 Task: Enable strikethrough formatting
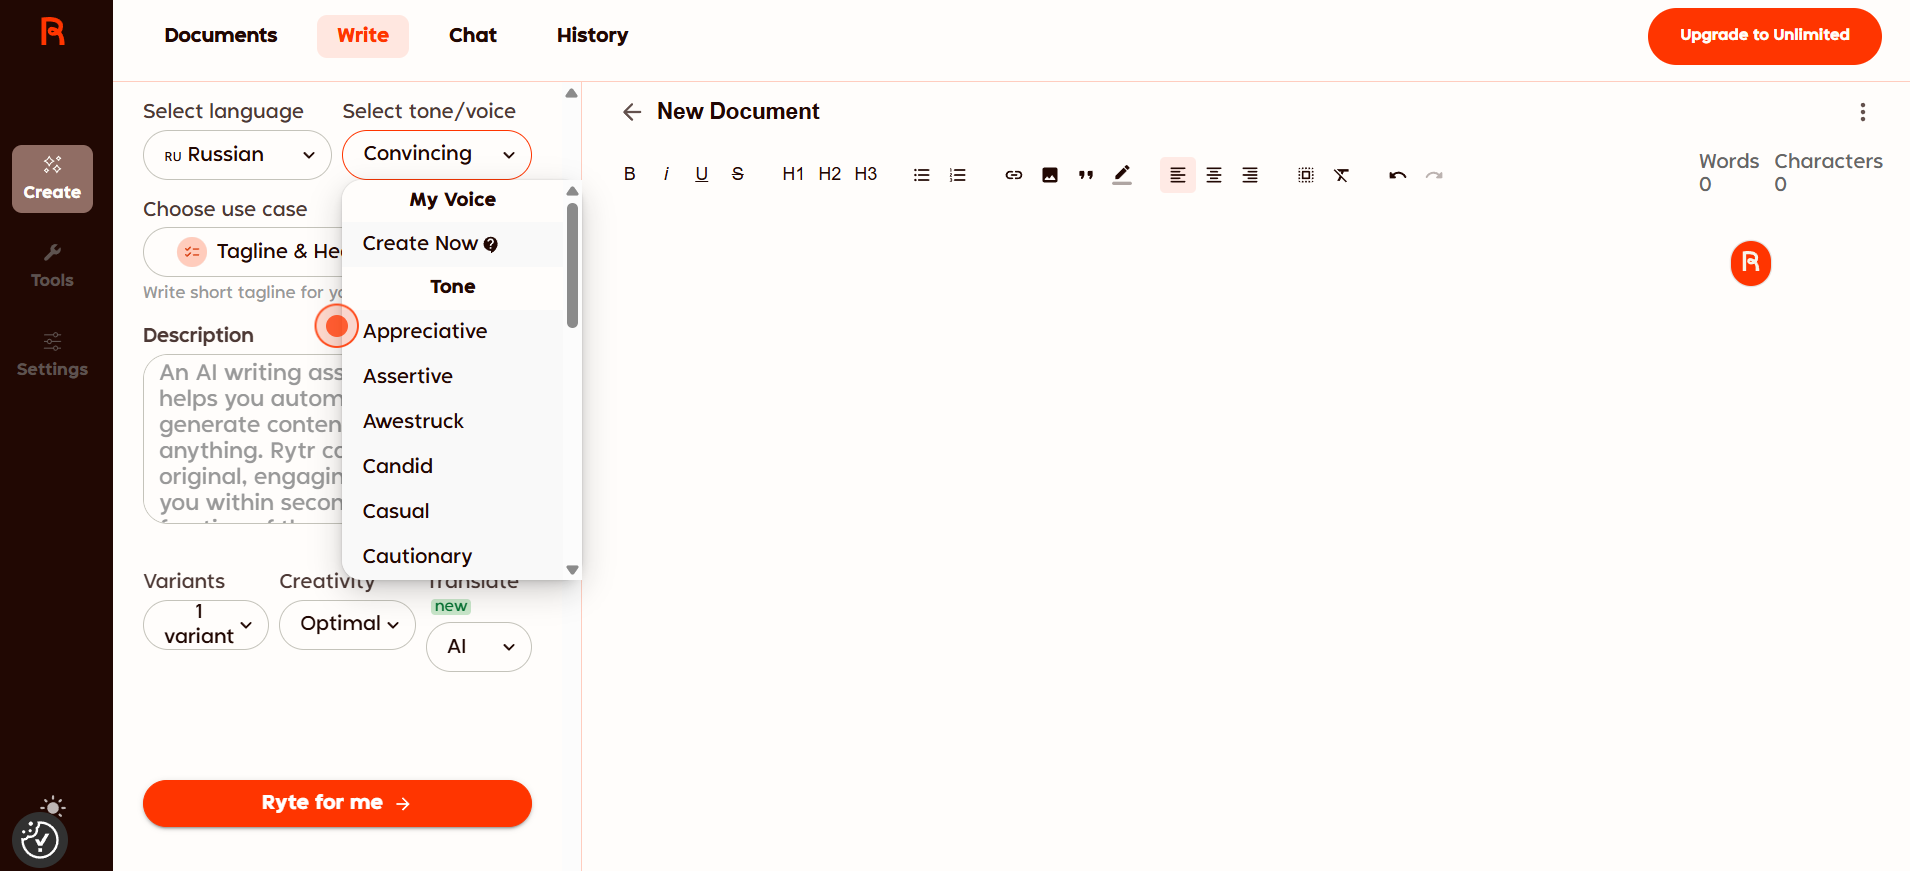pyautogui.click(x=738, y=174)
